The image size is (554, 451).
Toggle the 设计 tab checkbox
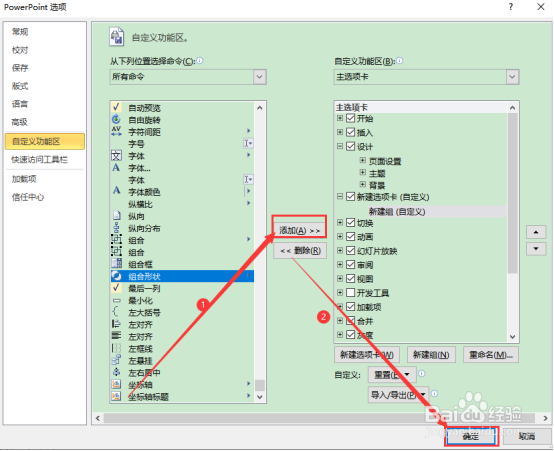(x=350, y=146)
